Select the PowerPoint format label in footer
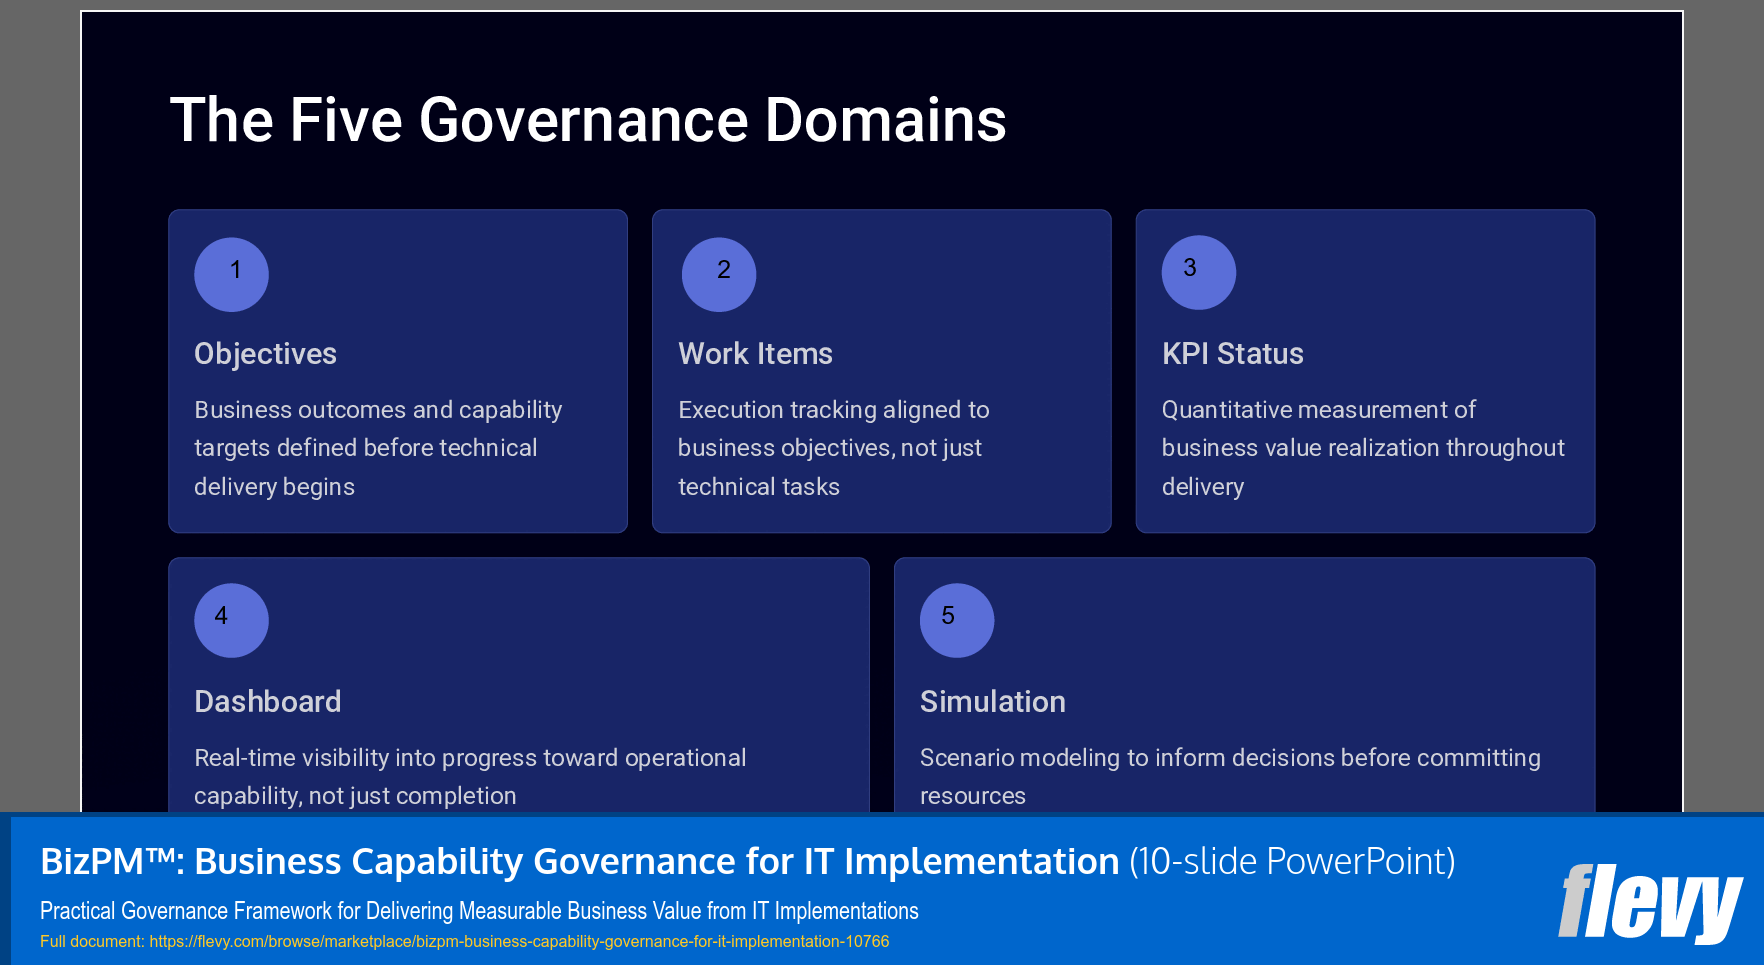1764x965 pixels. point(1292,861)
